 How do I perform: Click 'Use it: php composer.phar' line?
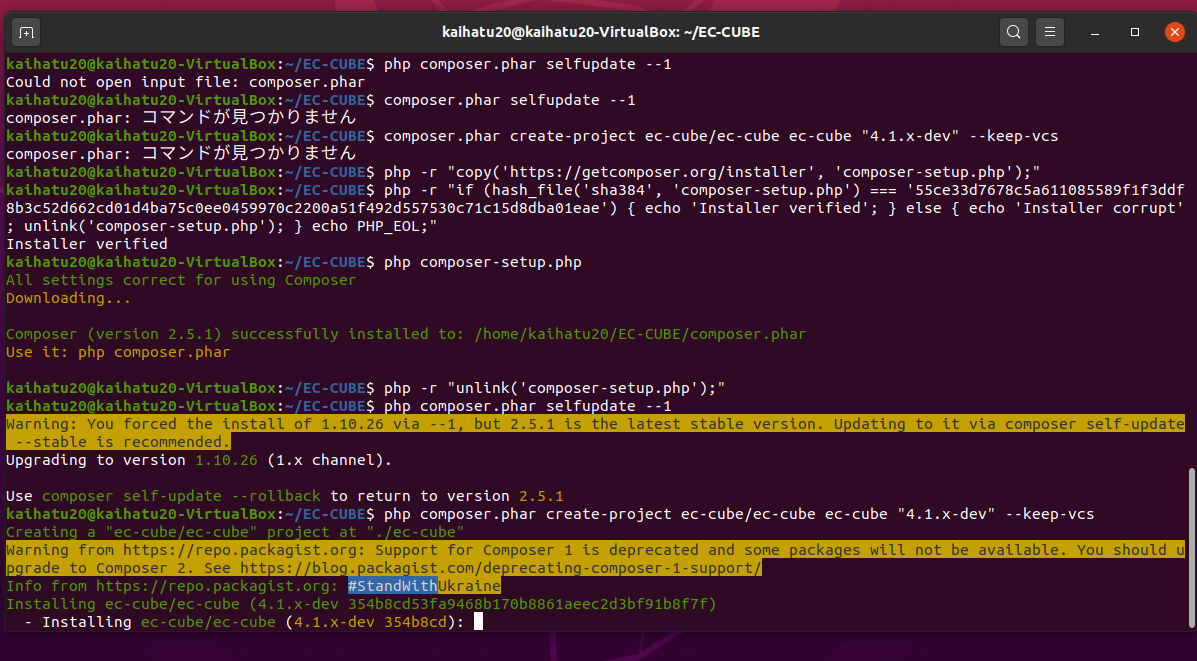[x=118, y=353]
